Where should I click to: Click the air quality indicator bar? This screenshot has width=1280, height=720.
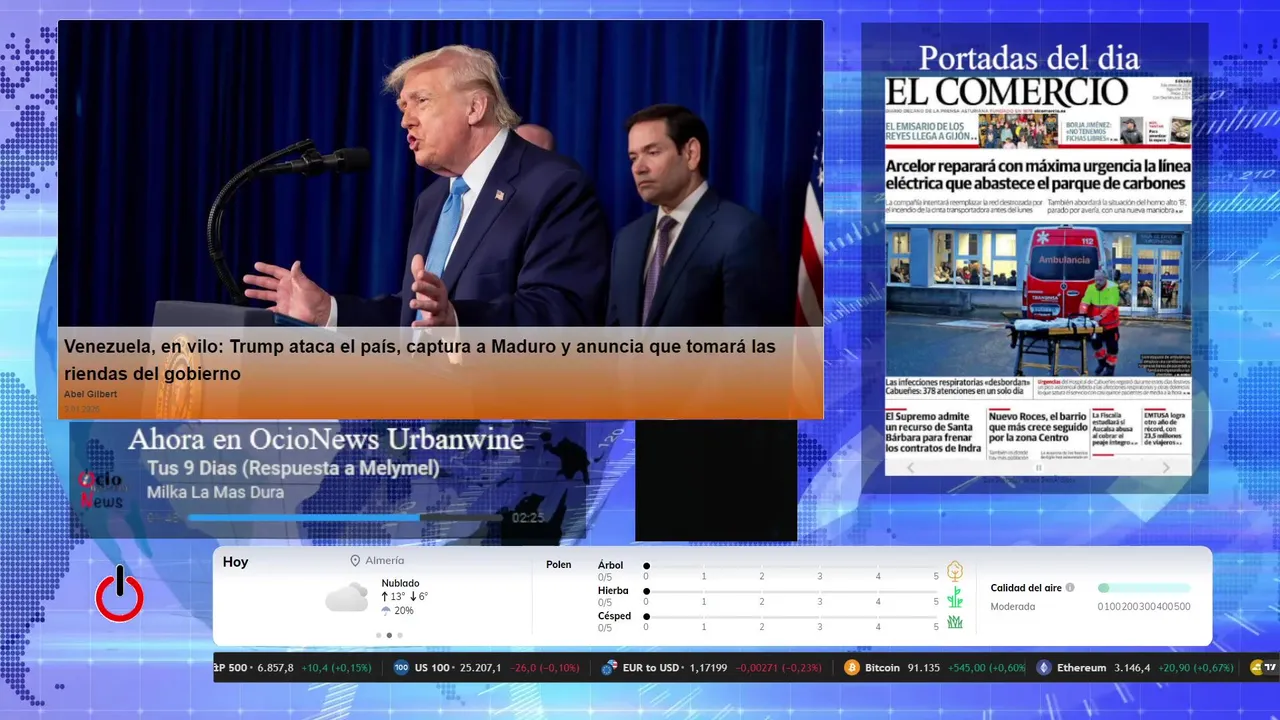pos(1144,588)
